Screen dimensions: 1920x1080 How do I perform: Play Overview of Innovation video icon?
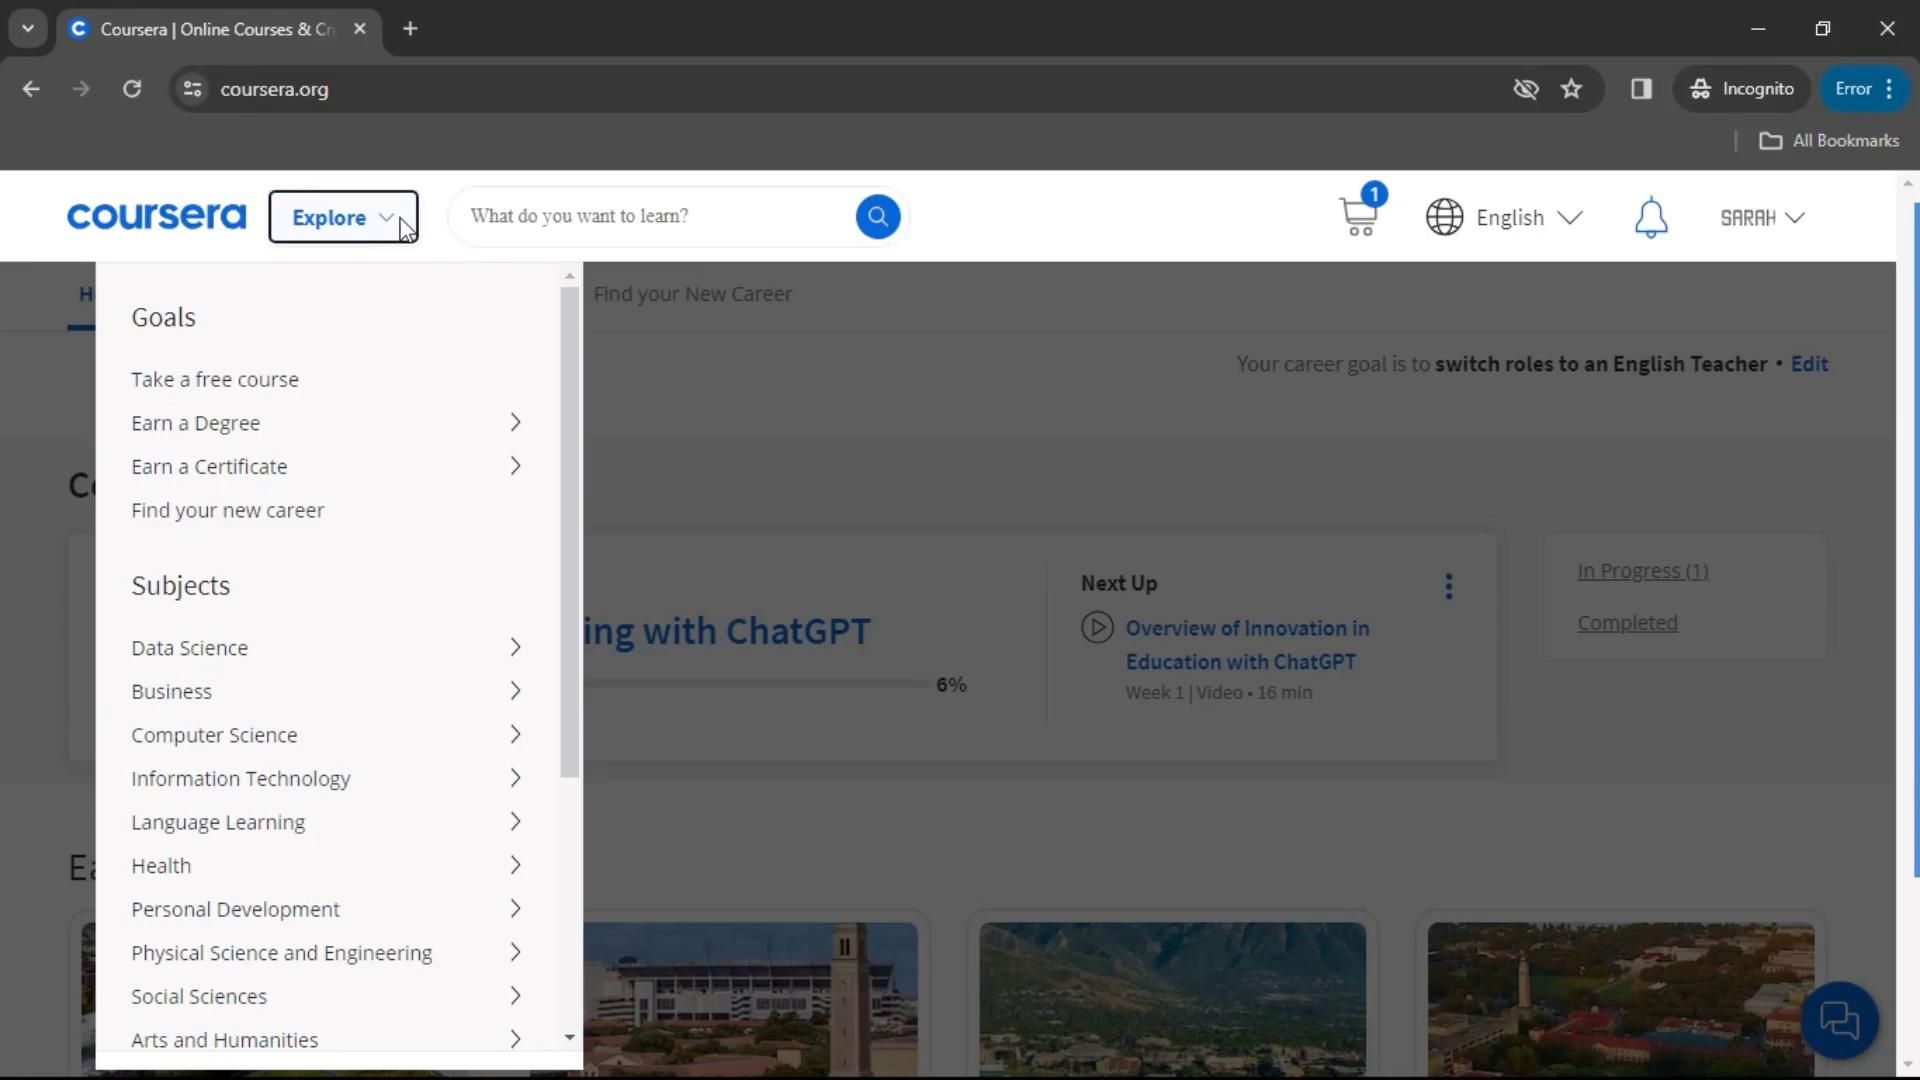(x=1097, y=628)
